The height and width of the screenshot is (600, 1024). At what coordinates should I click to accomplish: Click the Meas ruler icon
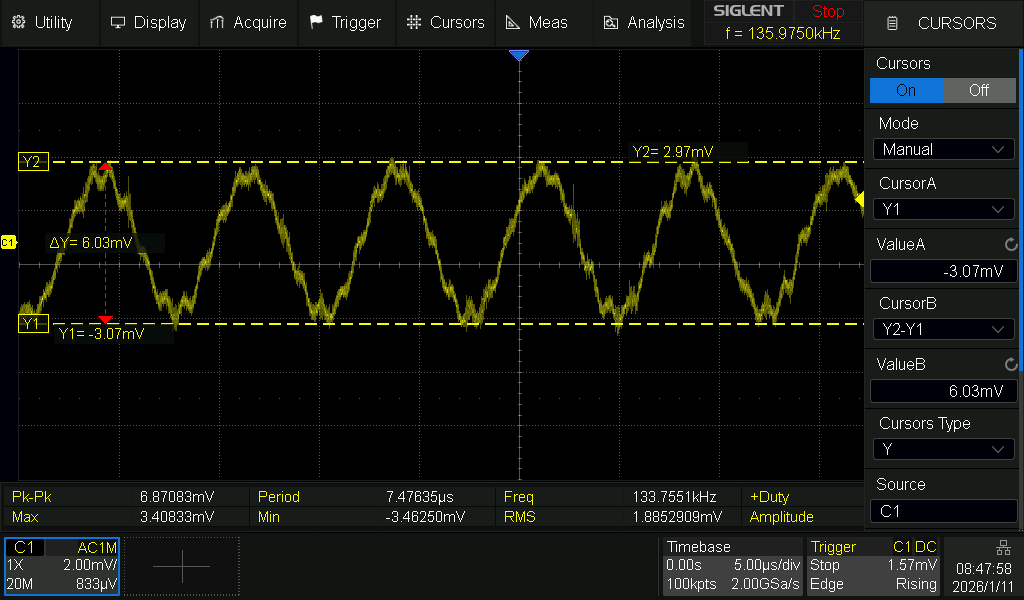pos(513,23)
